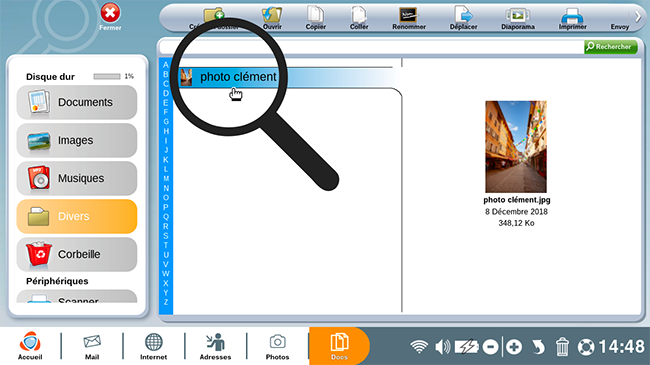This screenshot has width=650, height=365.
Task: Click the volume speaker icon
Action: pos(443,347)
